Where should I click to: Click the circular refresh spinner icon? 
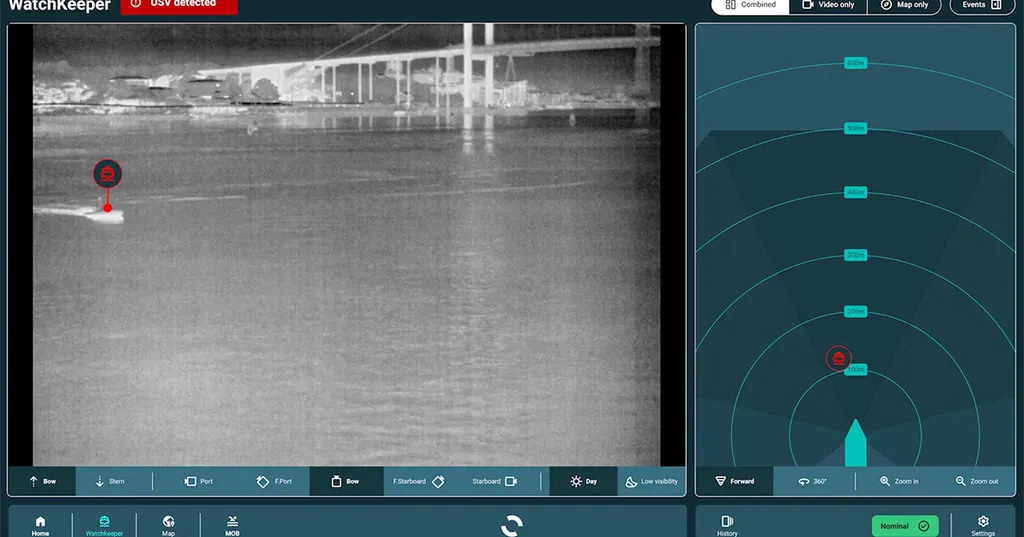click(x=512, y=525)
